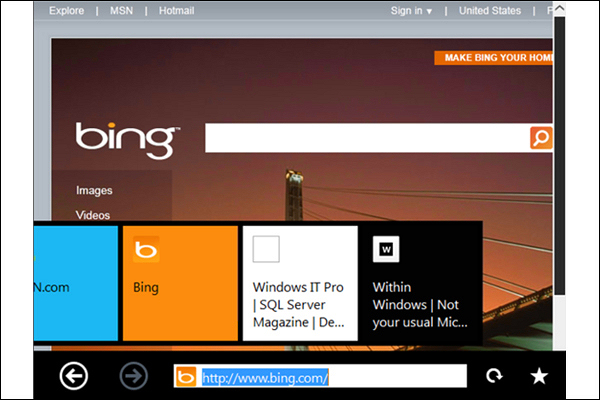This screenshot has height=400, width=600.
Task: Click the forward arrow navigation button
Action: point(133,376)
